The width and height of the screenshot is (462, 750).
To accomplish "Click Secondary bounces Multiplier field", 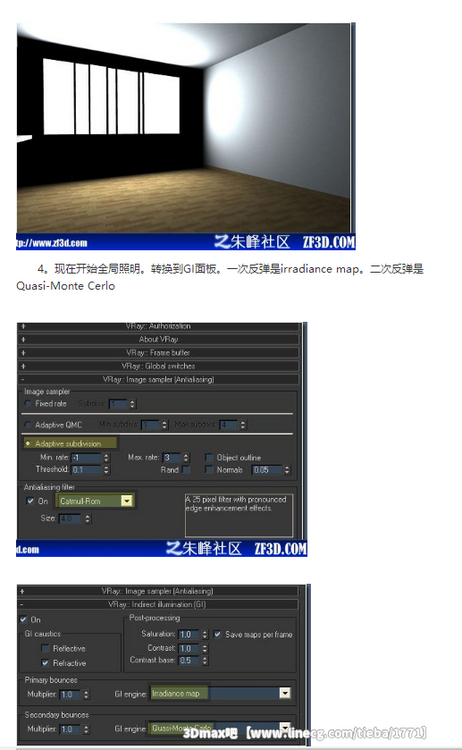I will coord(71,729).
